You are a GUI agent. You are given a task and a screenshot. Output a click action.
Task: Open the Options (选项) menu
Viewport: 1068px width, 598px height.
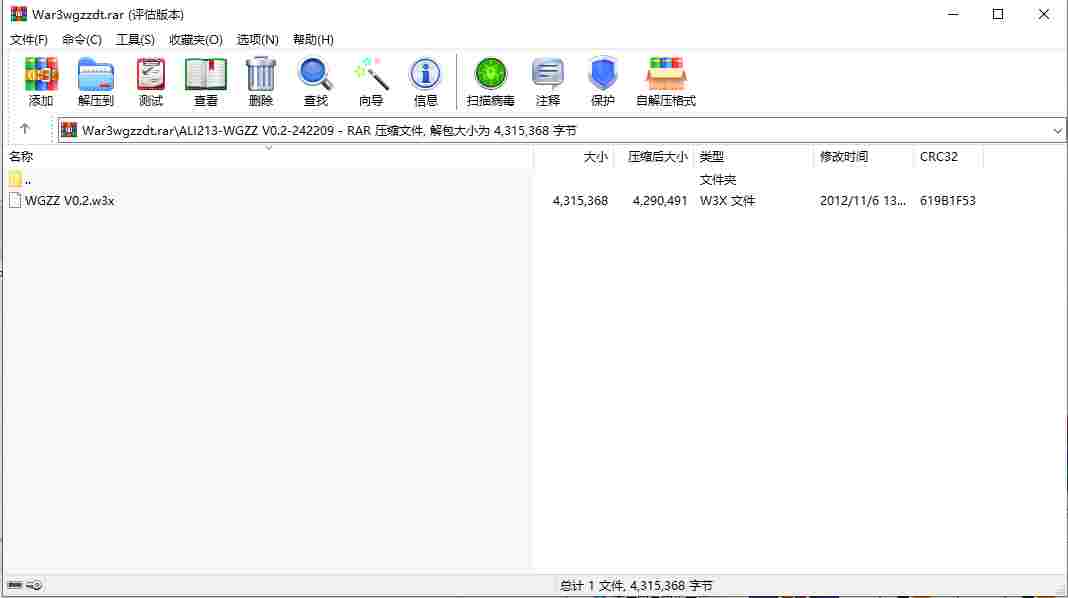click(x=257, y=40)
